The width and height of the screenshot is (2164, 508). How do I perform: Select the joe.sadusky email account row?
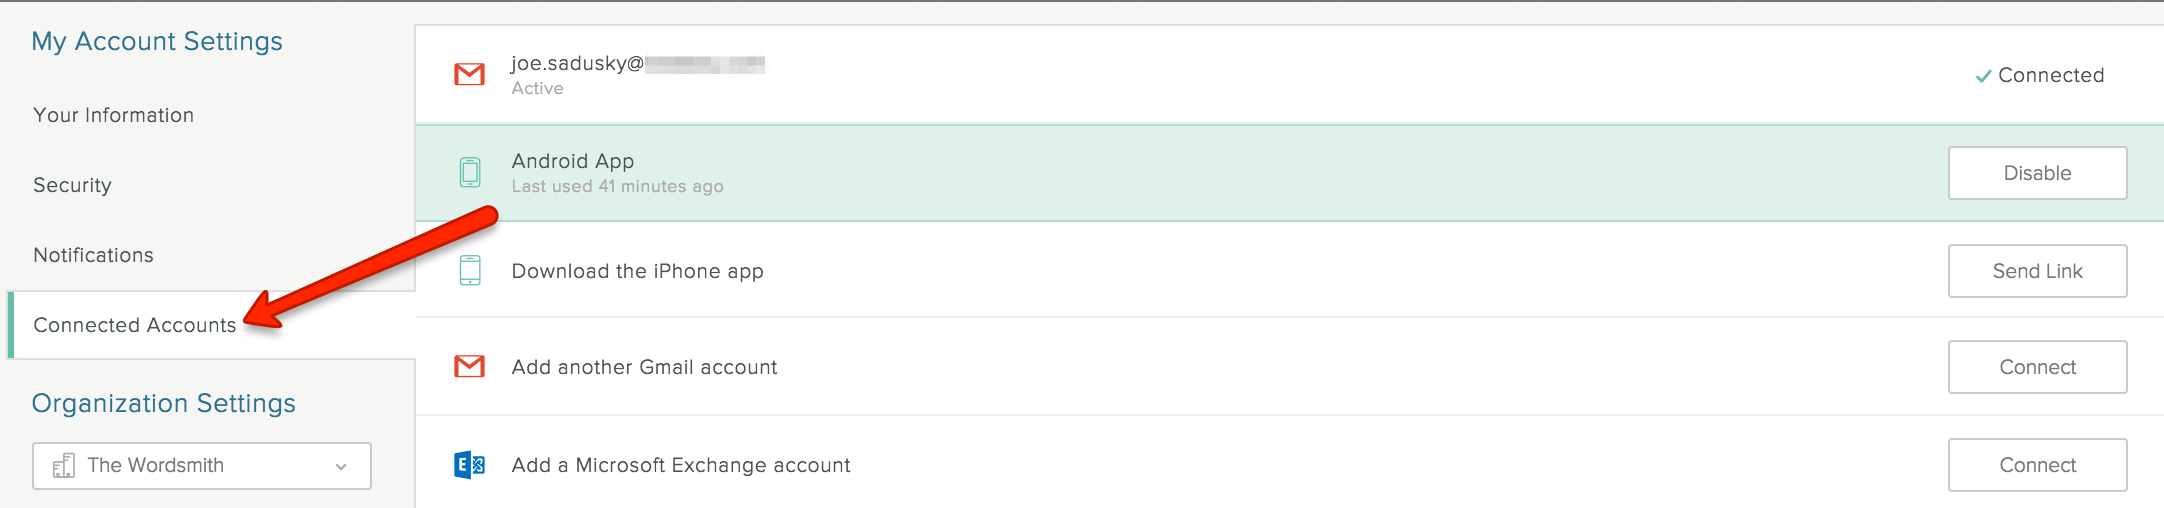[x=1290, y=75]
